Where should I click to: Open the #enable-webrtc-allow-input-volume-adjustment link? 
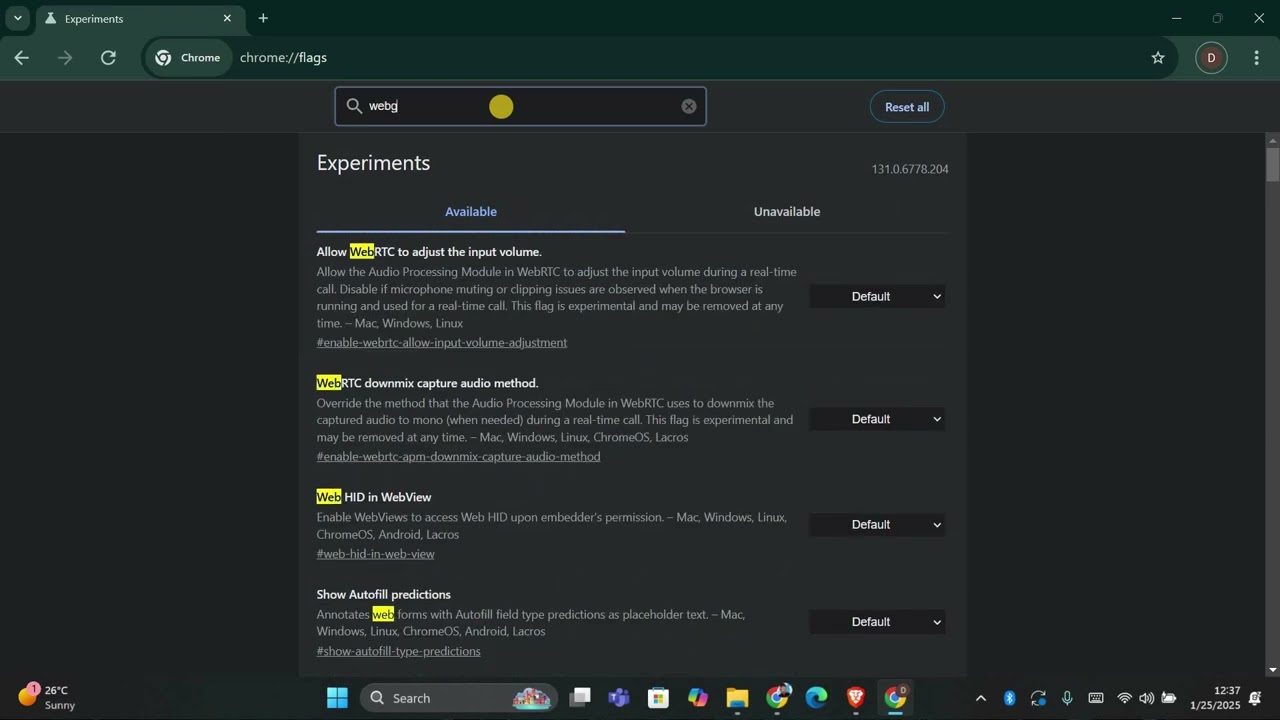click(442, 343)
